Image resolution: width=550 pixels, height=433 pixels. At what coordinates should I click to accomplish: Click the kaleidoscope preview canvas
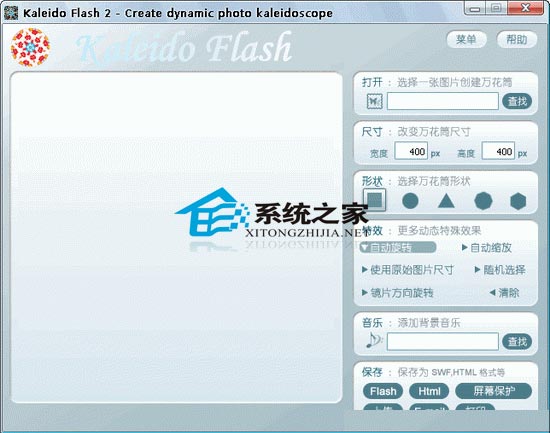click(x=176, y=237)
